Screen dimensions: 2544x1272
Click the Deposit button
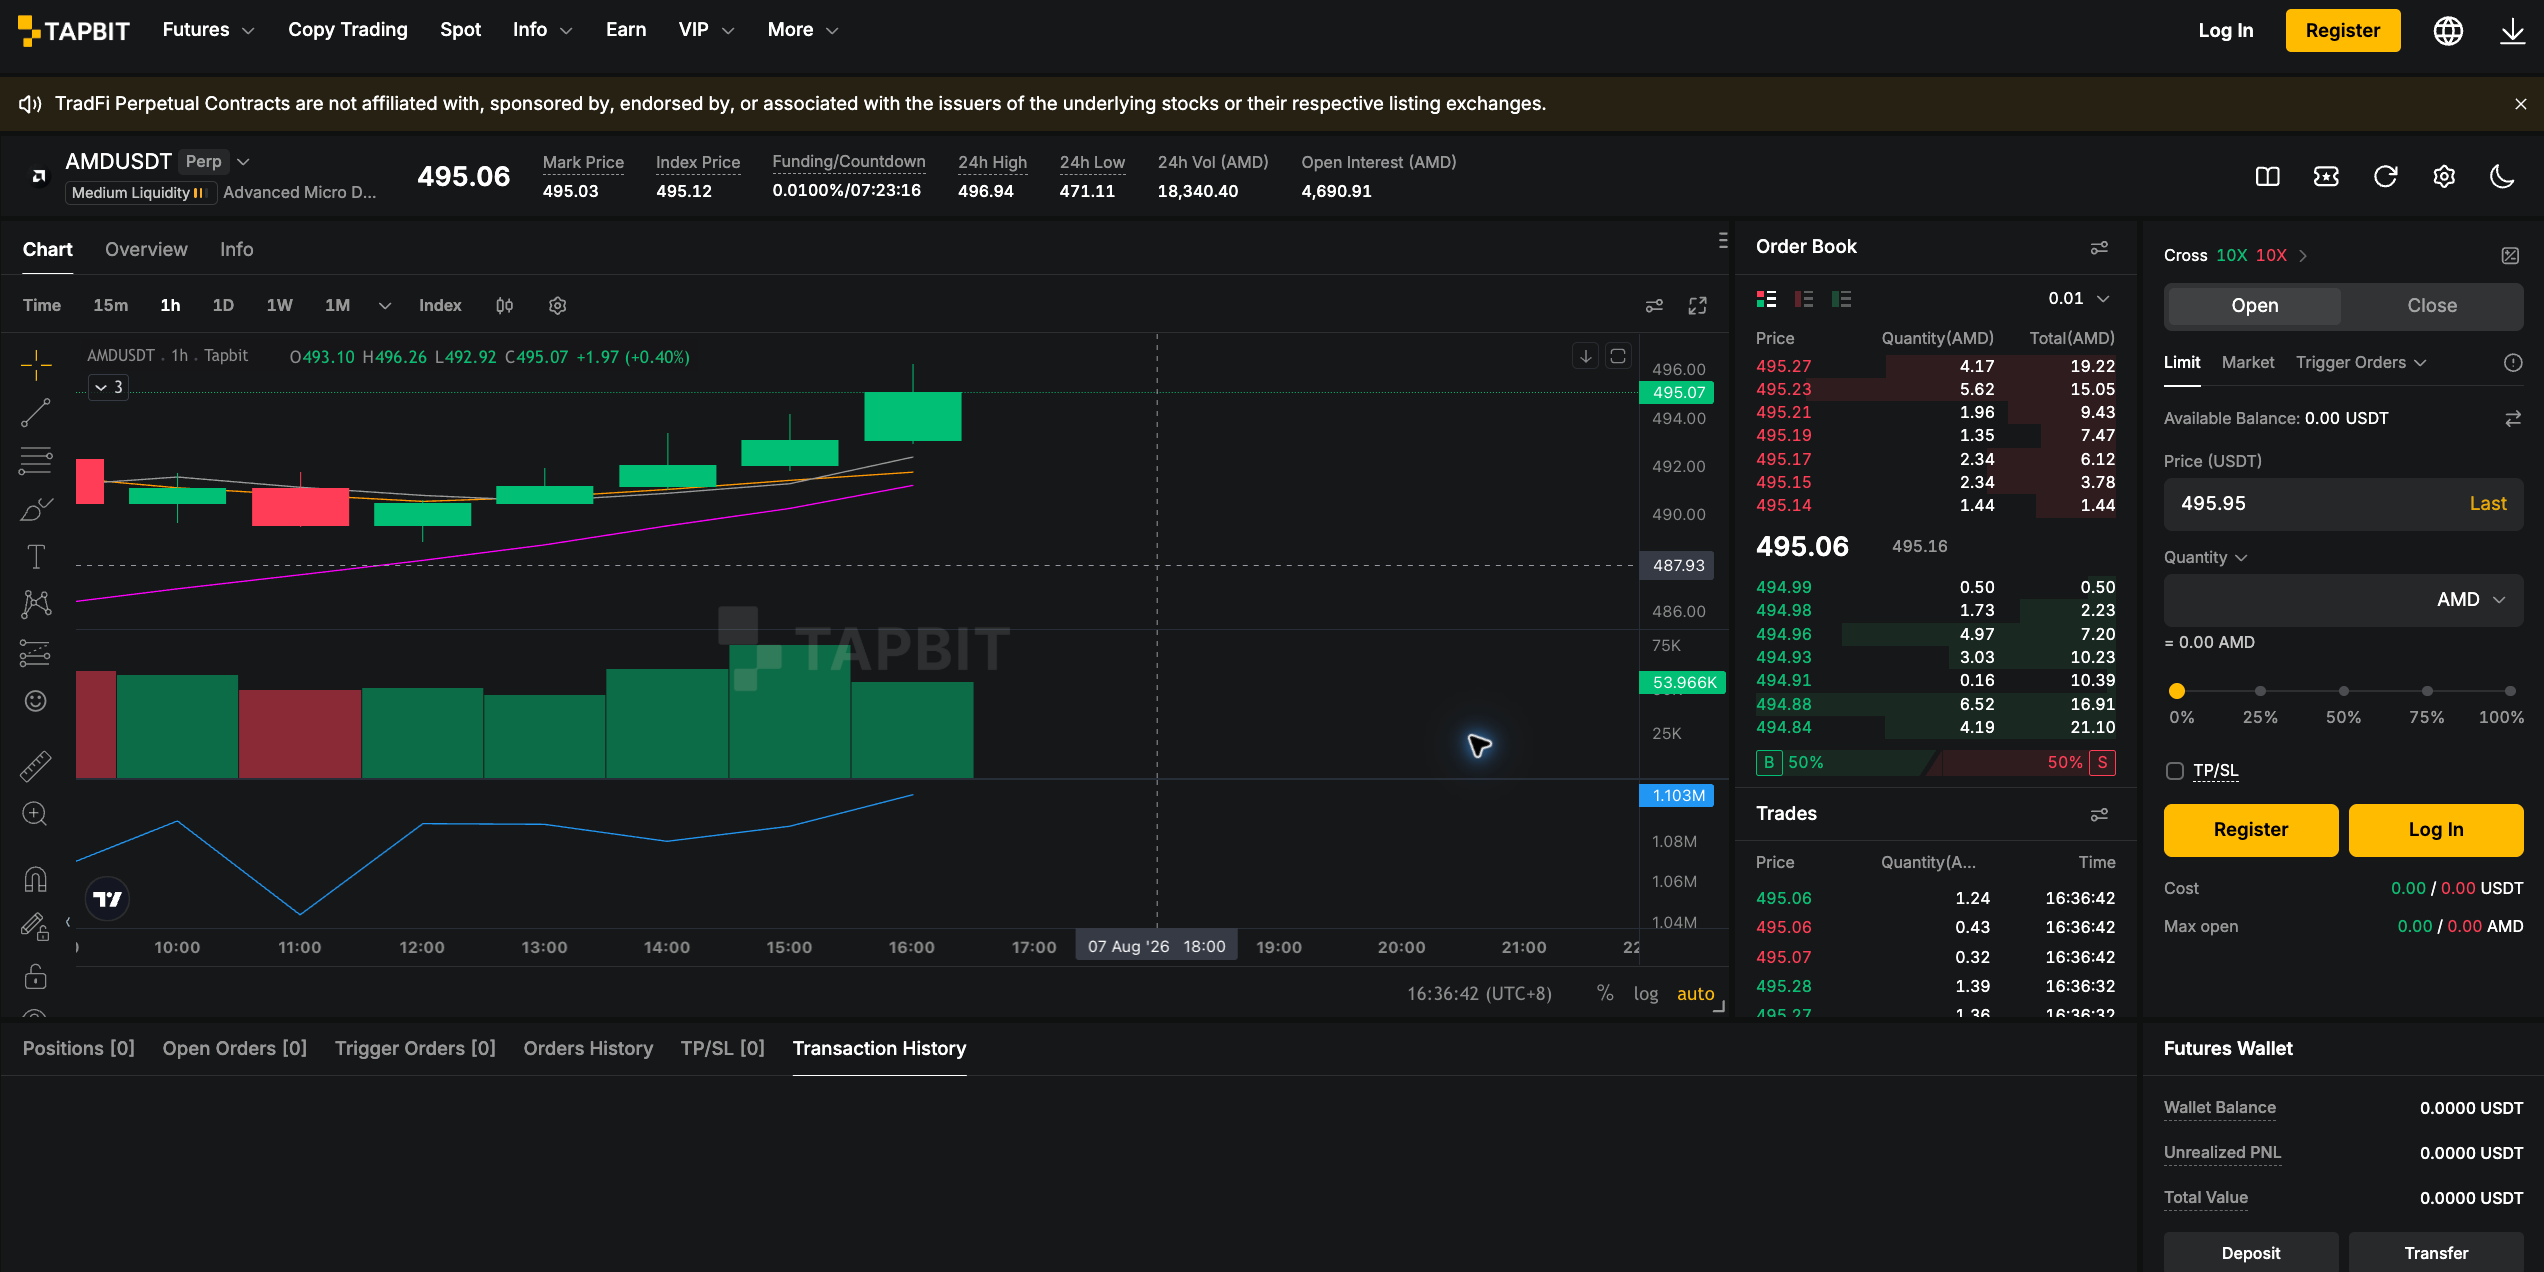click(x=2251, y=1253)
